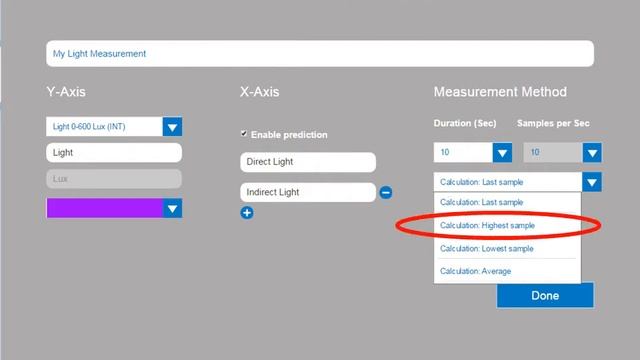Image resolution: width=640 pixels, height=360 pixels.
Task: Click the Indirect Light input field
Action: point(308,192)
